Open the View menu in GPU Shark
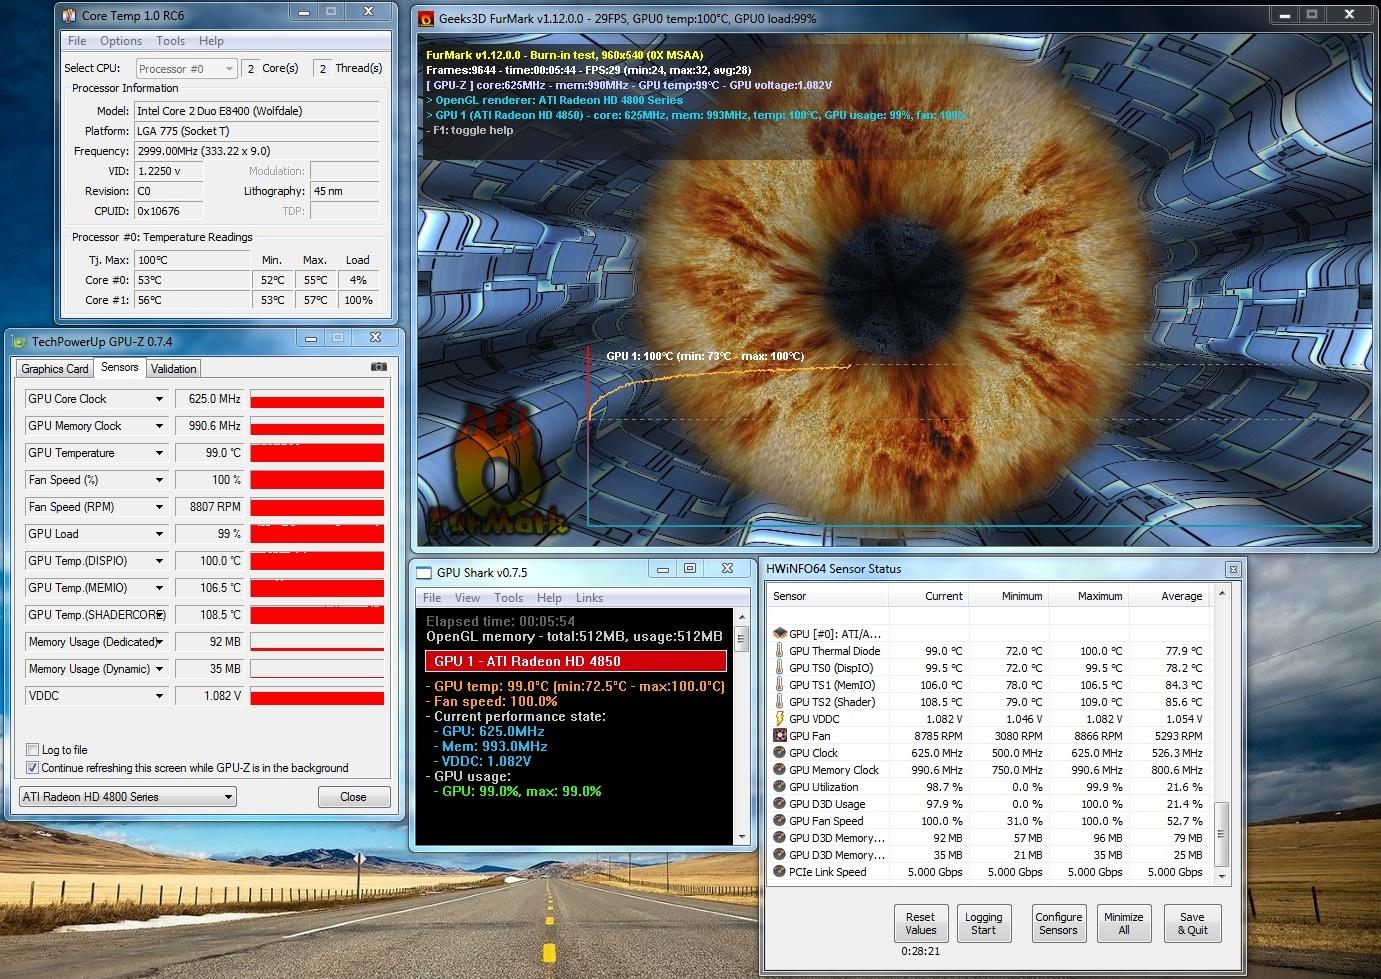Viewport: 1381px width, 979px height. 467,598
